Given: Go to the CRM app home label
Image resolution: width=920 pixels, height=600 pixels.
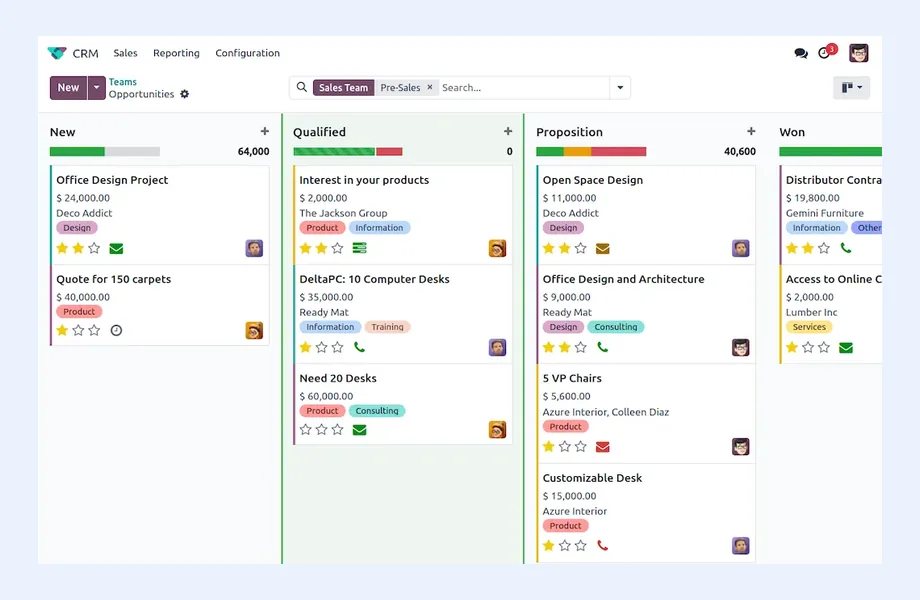Looking at the screenshot, I should tap(86, 53).
